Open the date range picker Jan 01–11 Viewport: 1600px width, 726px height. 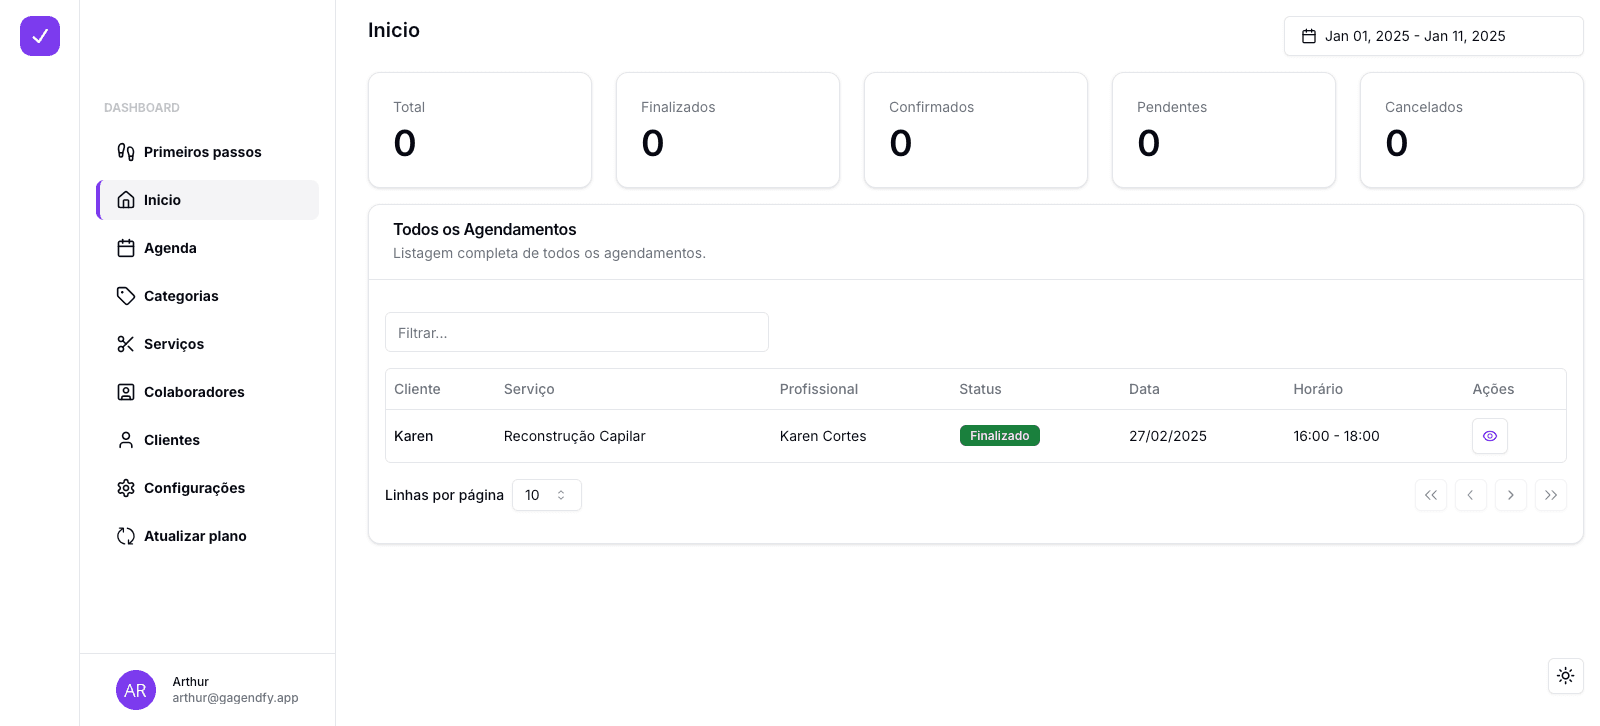[1433, 36]
